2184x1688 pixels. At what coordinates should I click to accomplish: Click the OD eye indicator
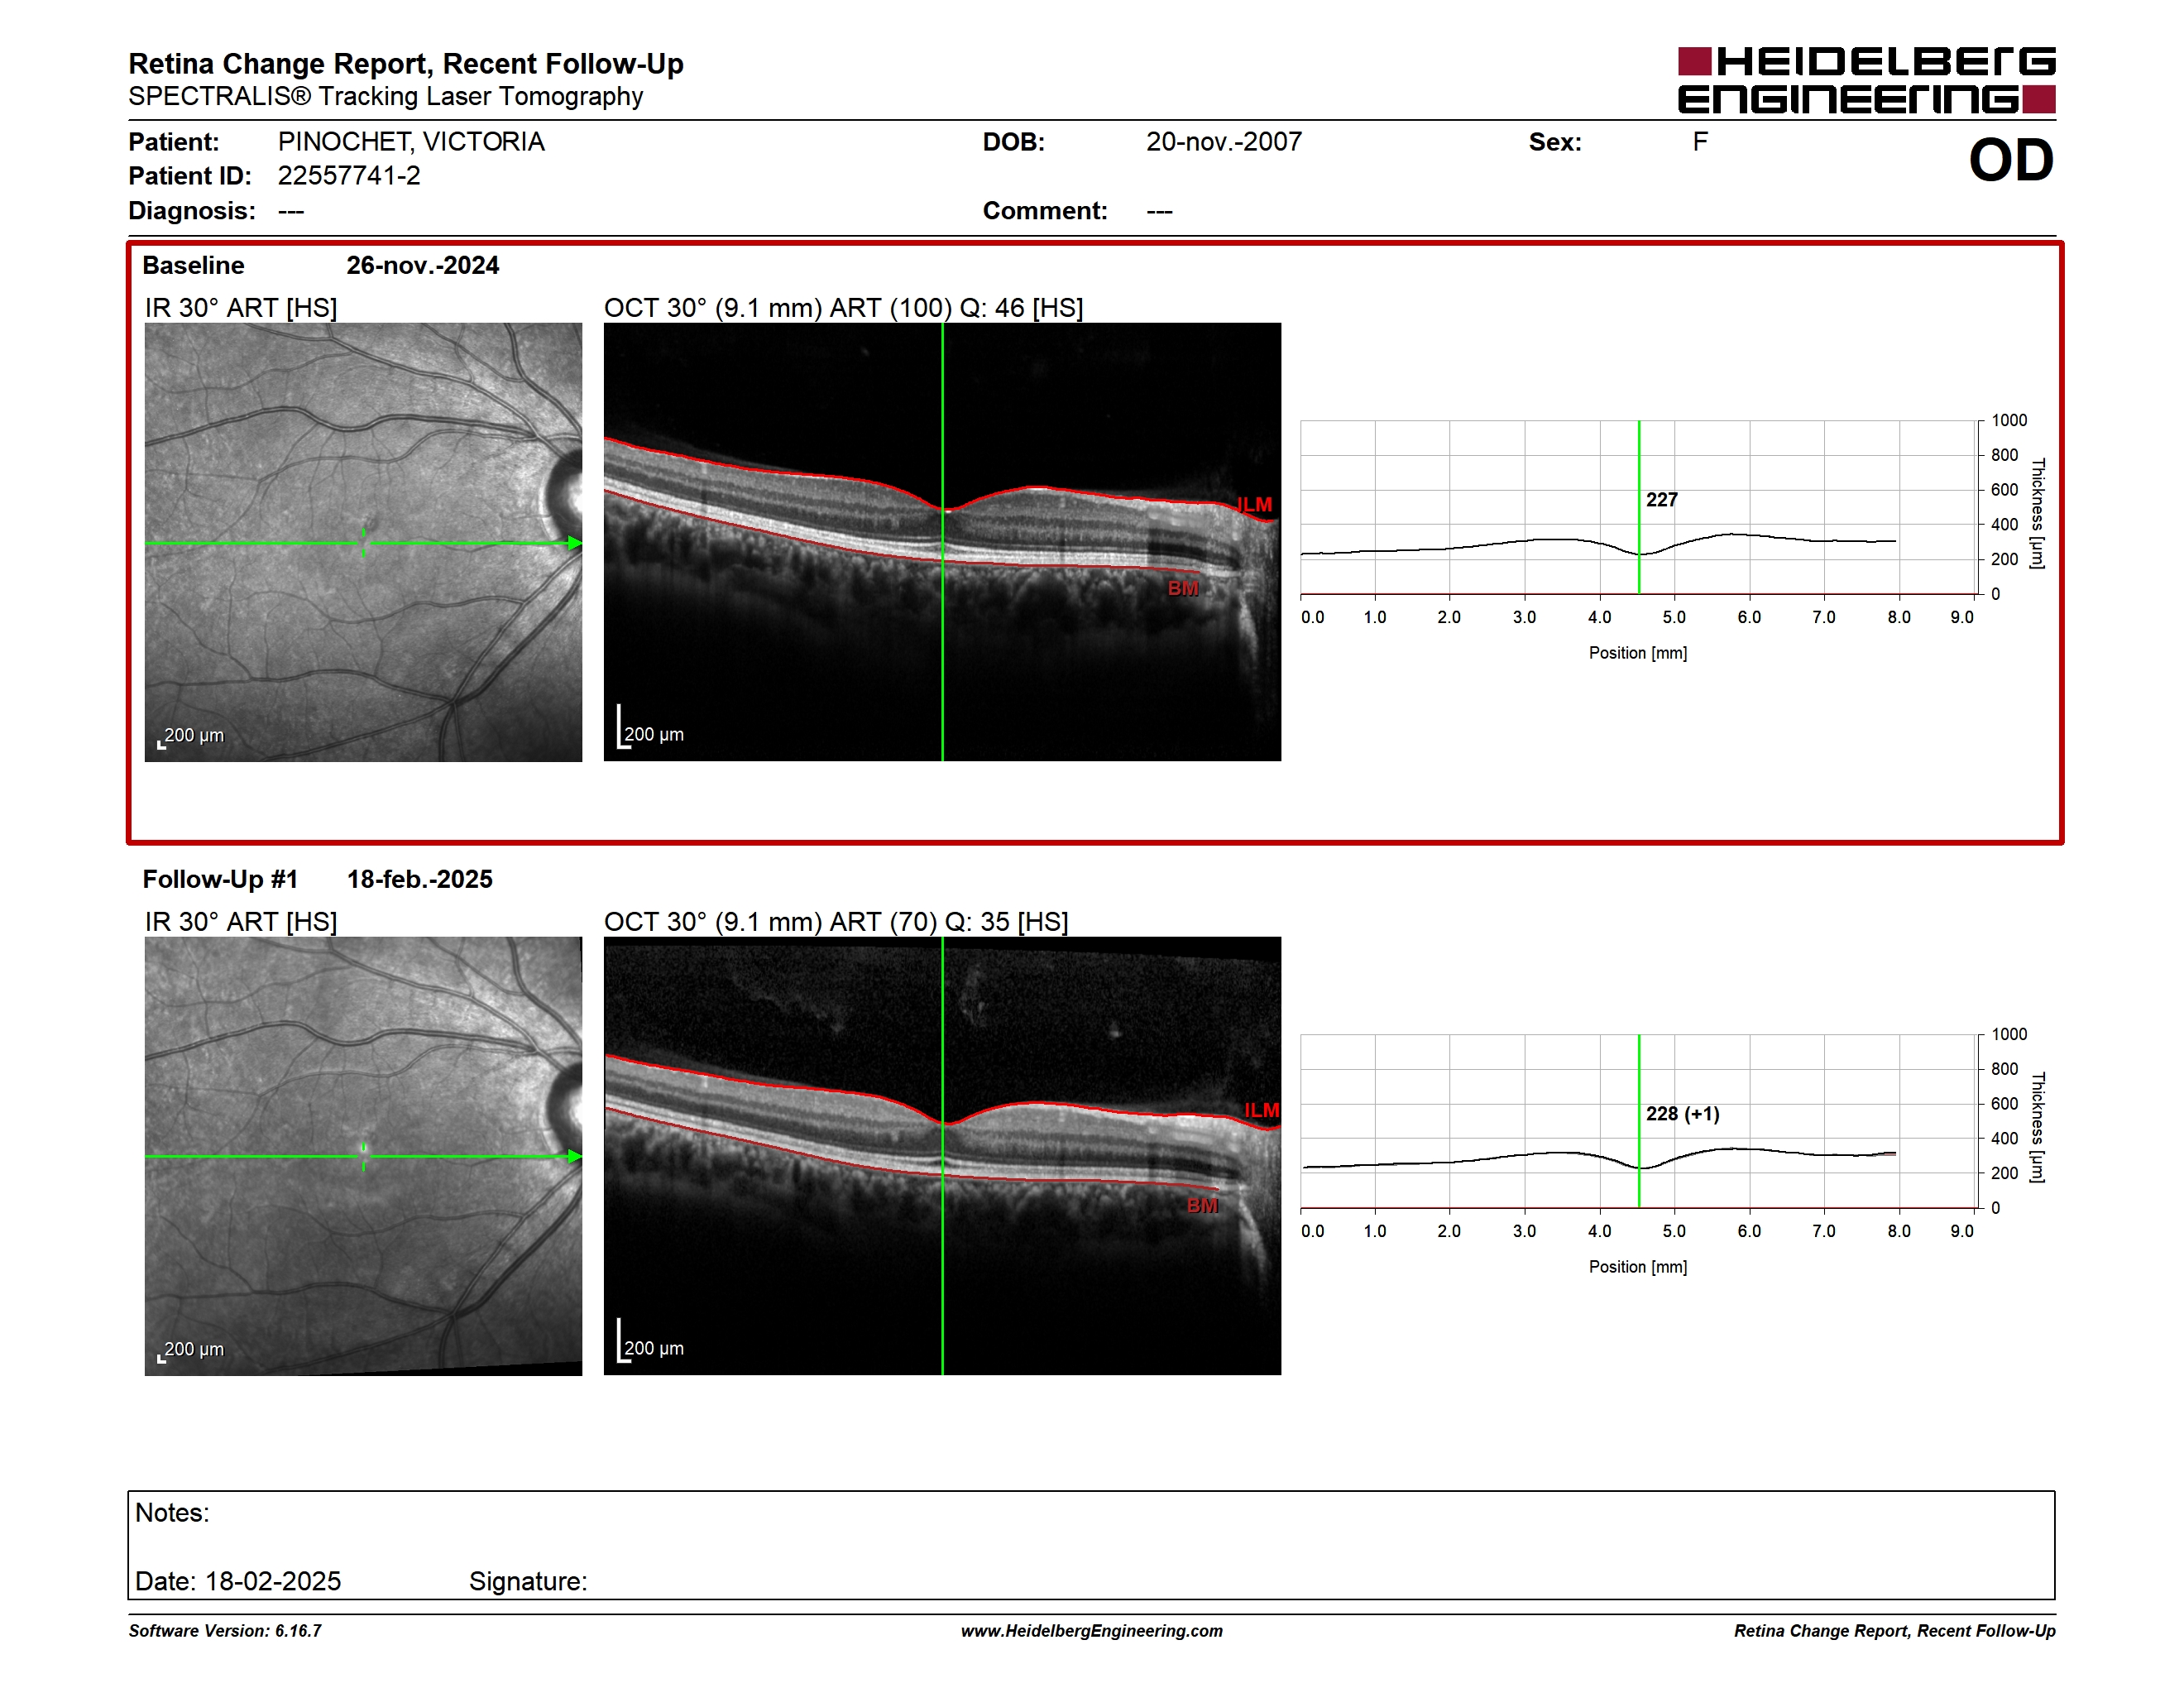tap(2011, 160)
